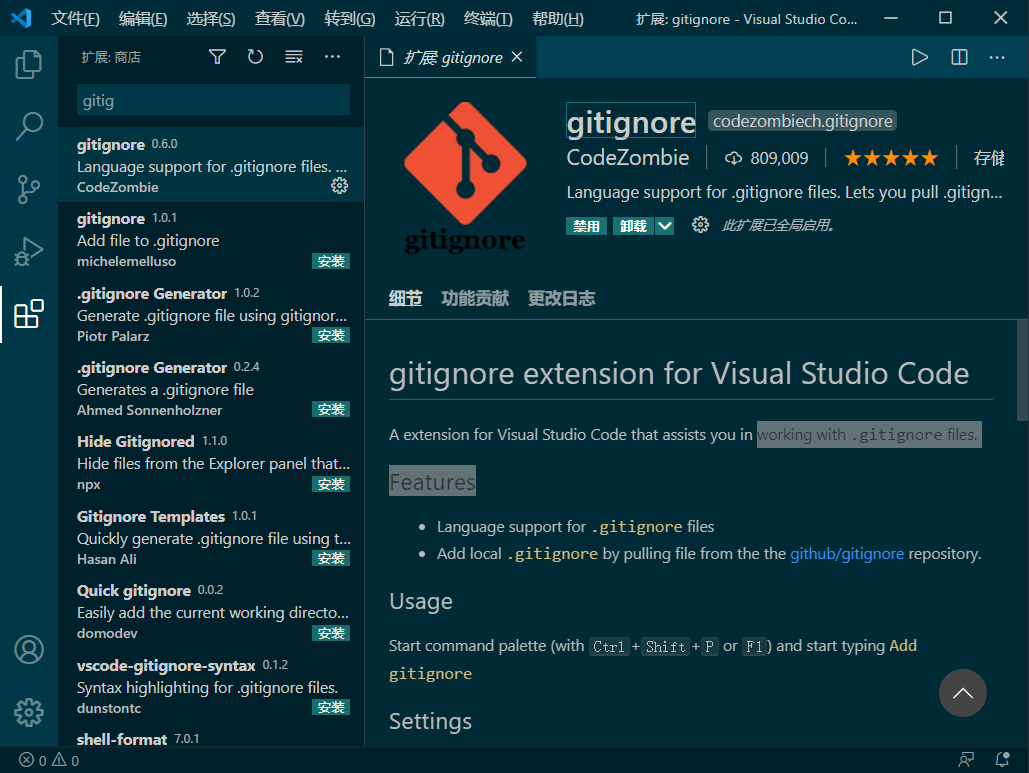Open the github/gitignore repository link
The image size is (1029, 773).
coord(847,554)
